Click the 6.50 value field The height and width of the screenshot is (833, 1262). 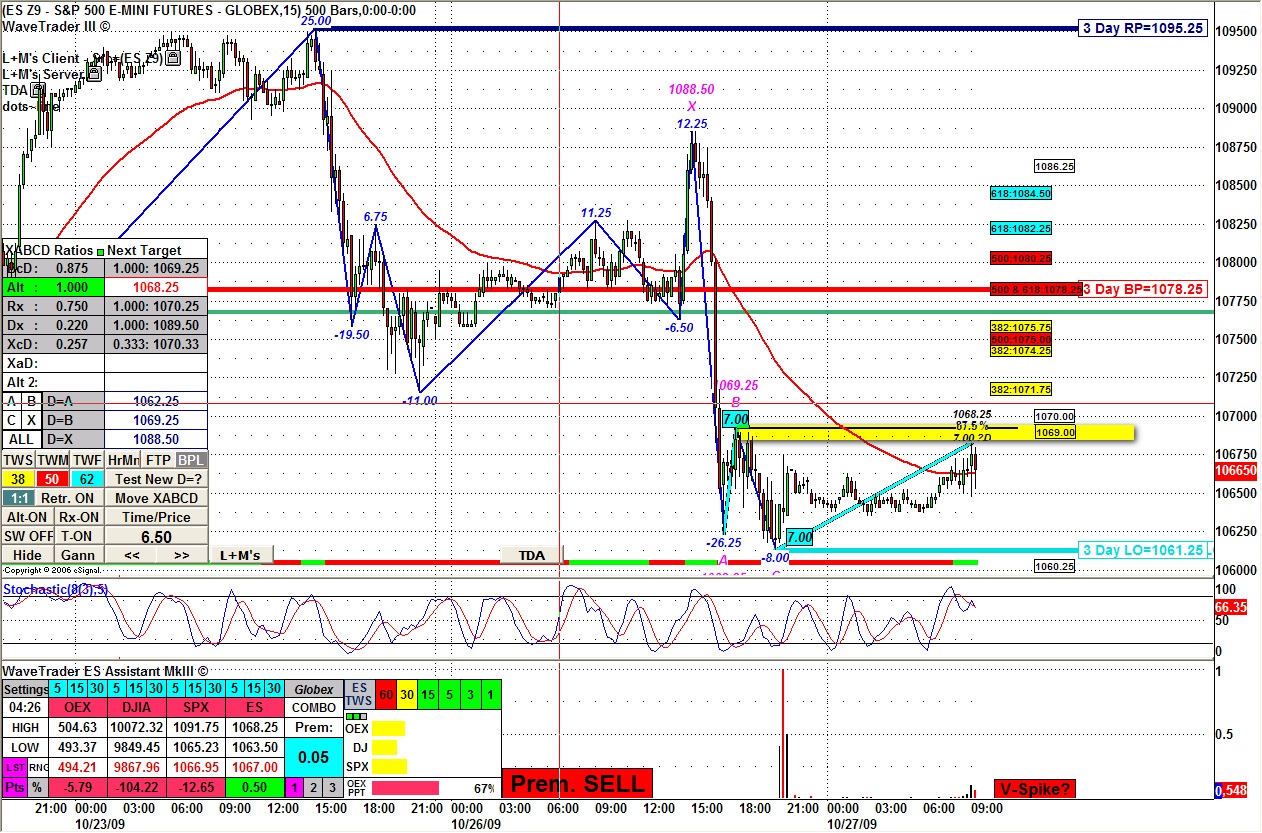[x=157, y=536]
